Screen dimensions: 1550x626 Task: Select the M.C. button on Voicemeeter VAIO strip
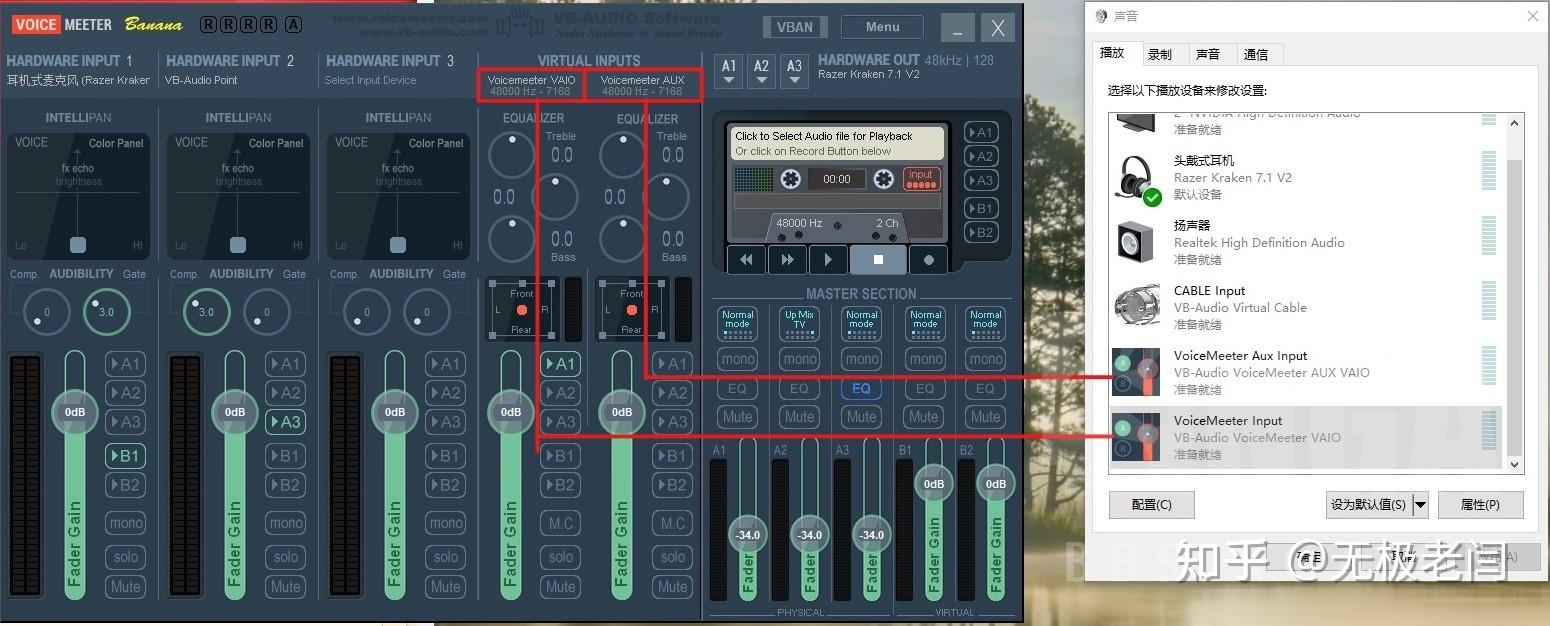561,522
